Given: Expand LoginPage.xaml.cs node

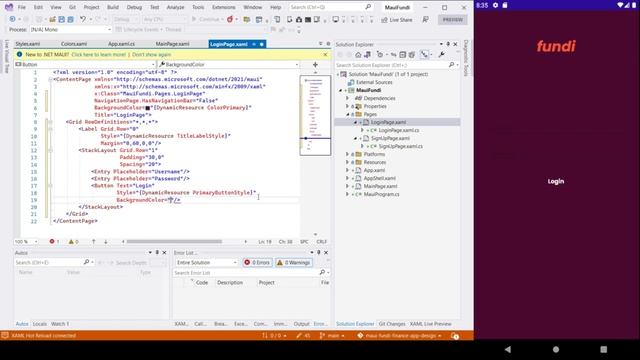Looking at the screenshot, I should point(362,130).
